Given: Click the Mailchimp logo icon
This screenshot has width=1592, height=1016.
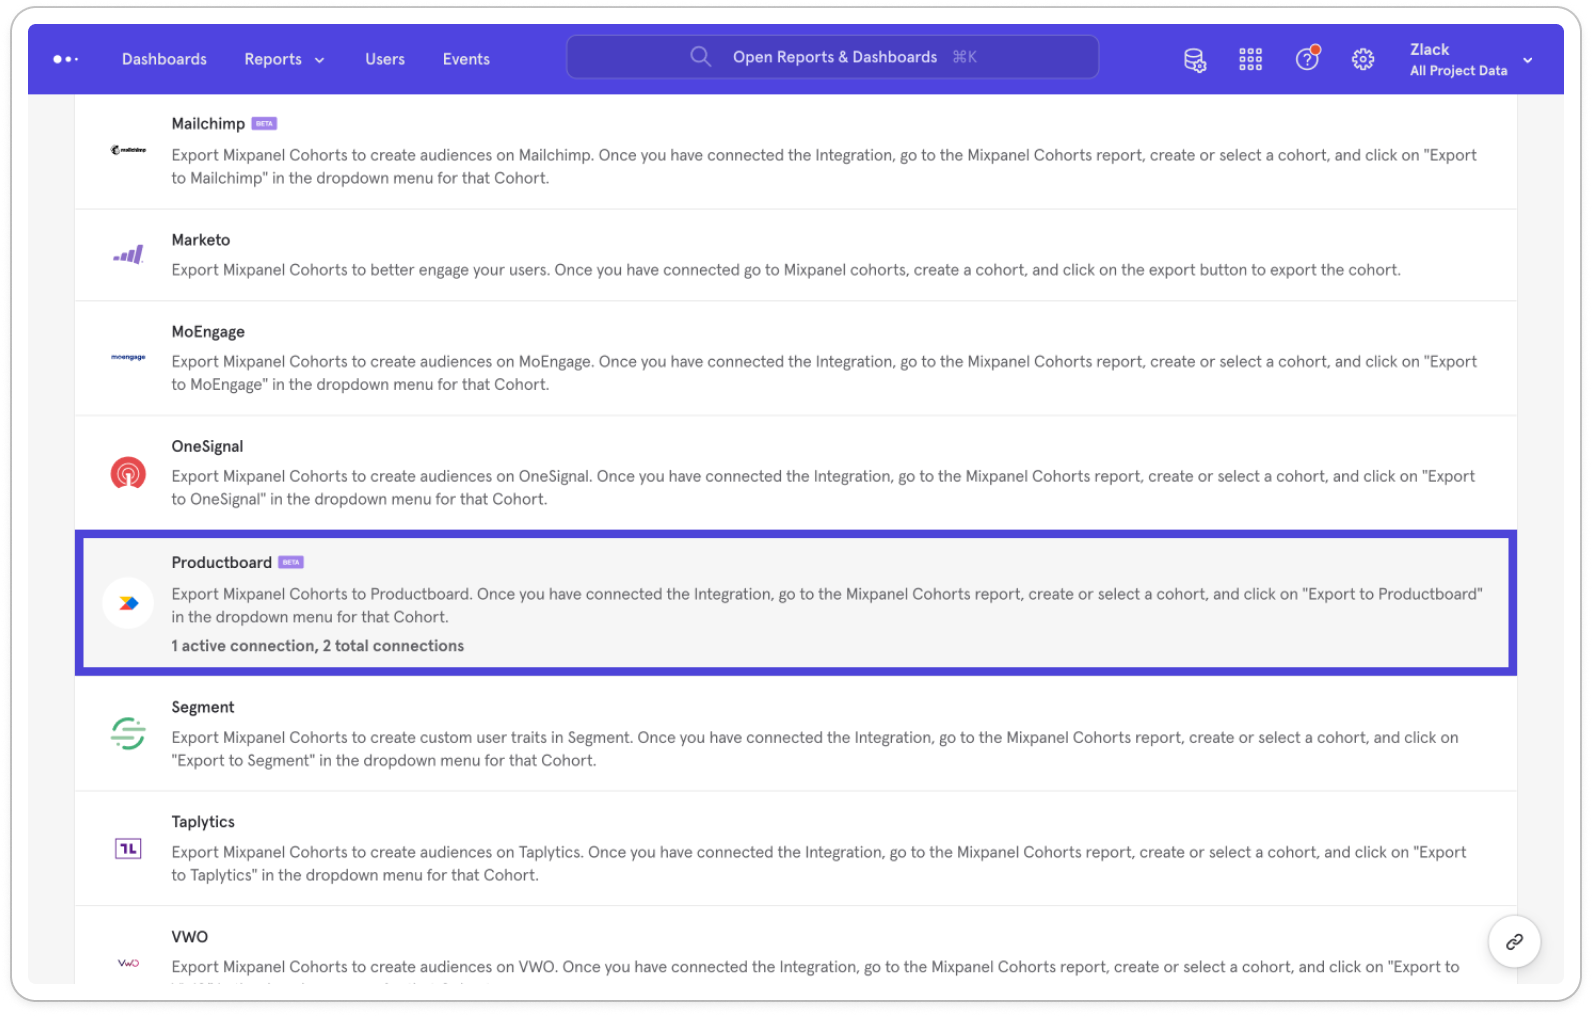Looking at the screenshot, I should 128,150.
